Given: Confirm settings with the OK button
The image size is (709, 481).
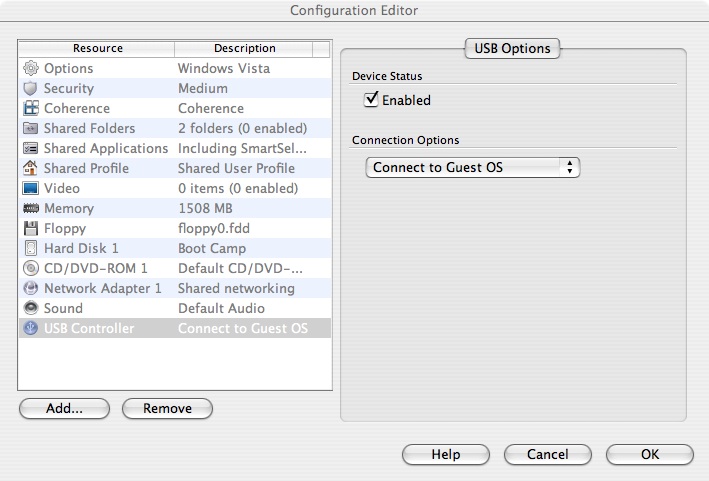Looking at the screenshot, I should (649, 454).
